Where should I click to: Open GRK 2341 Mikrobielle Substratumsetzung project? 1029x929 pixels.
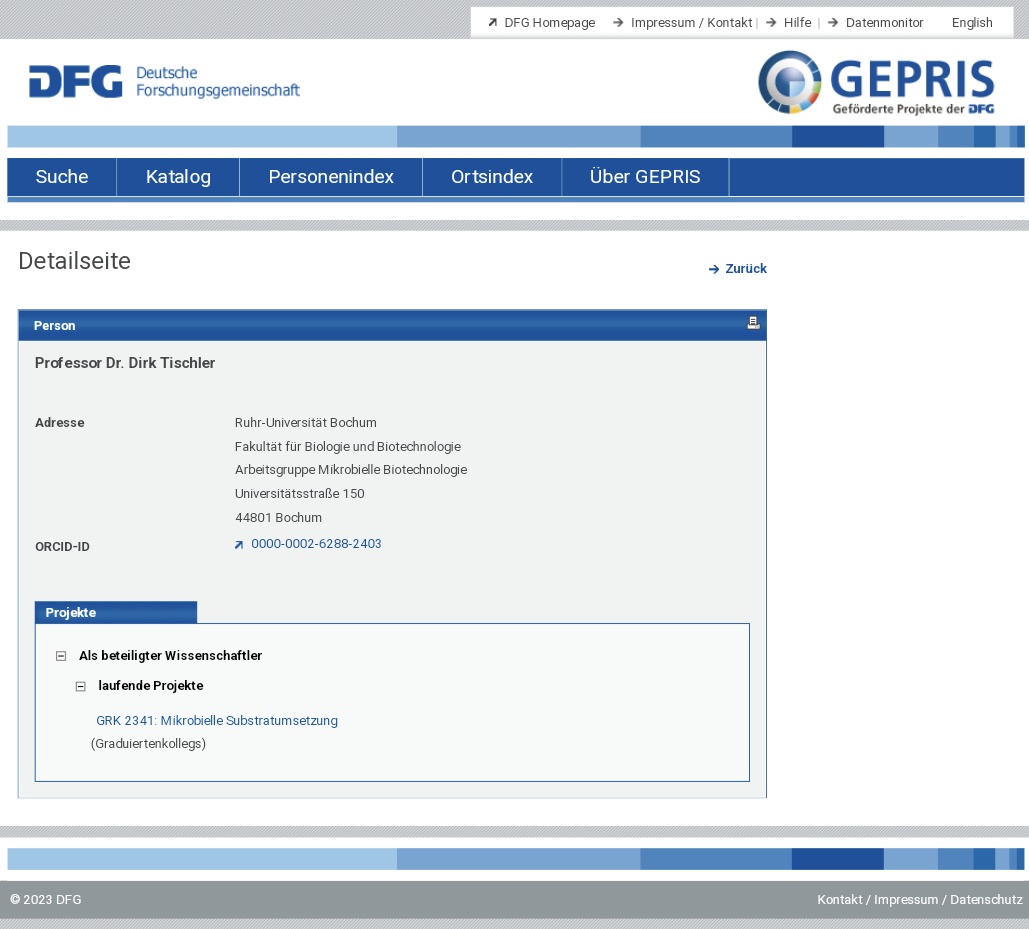click(217, 720)
